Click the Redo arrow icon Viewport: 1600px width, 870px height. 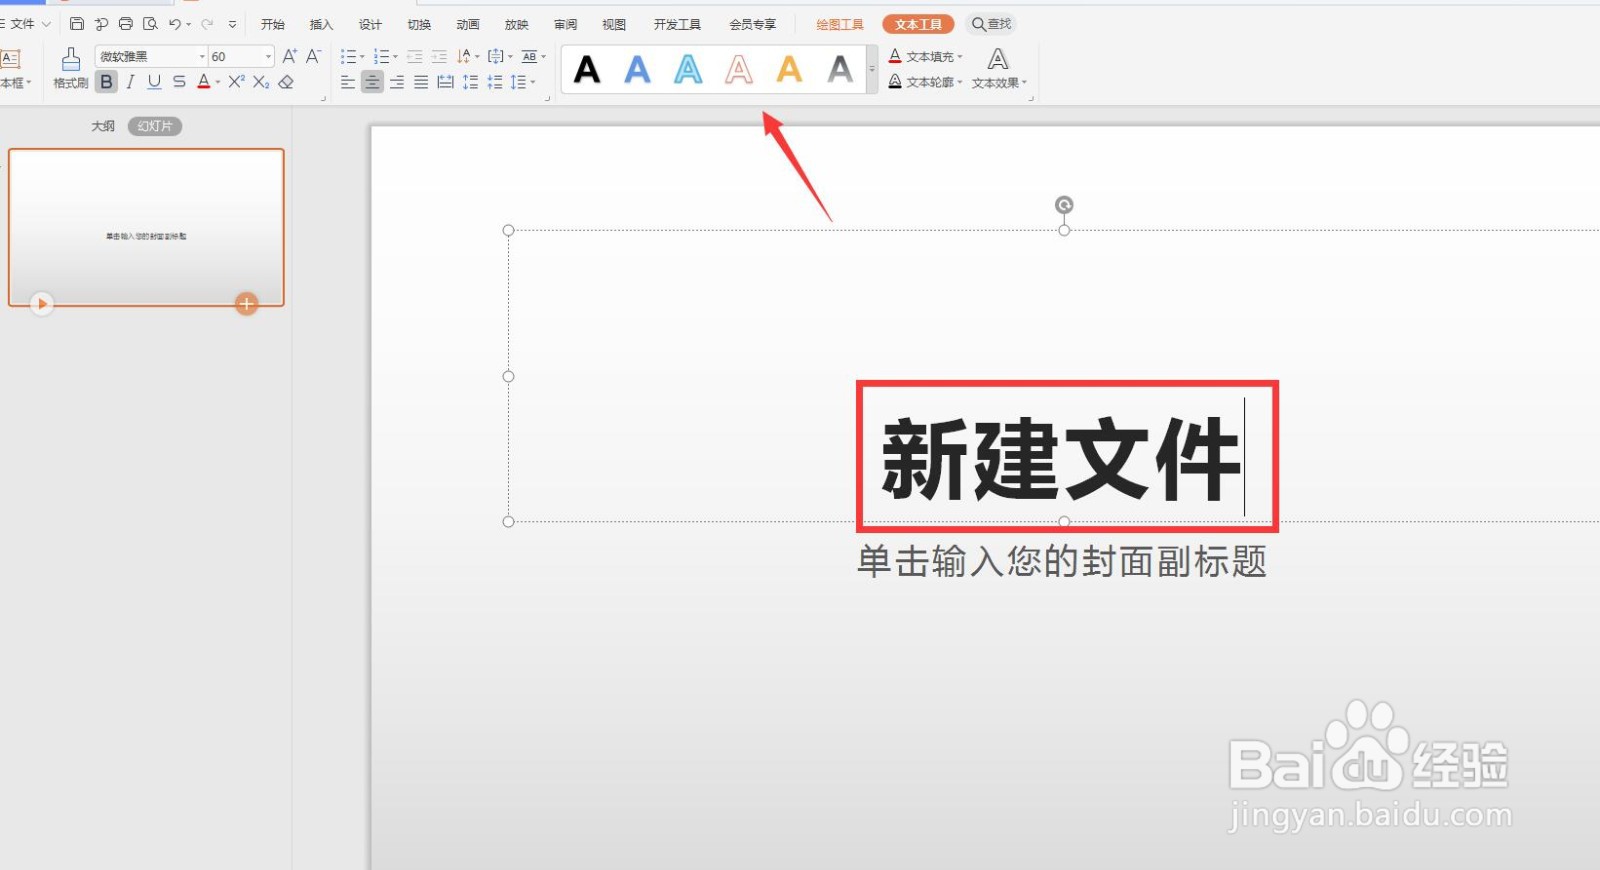[207, 24]
